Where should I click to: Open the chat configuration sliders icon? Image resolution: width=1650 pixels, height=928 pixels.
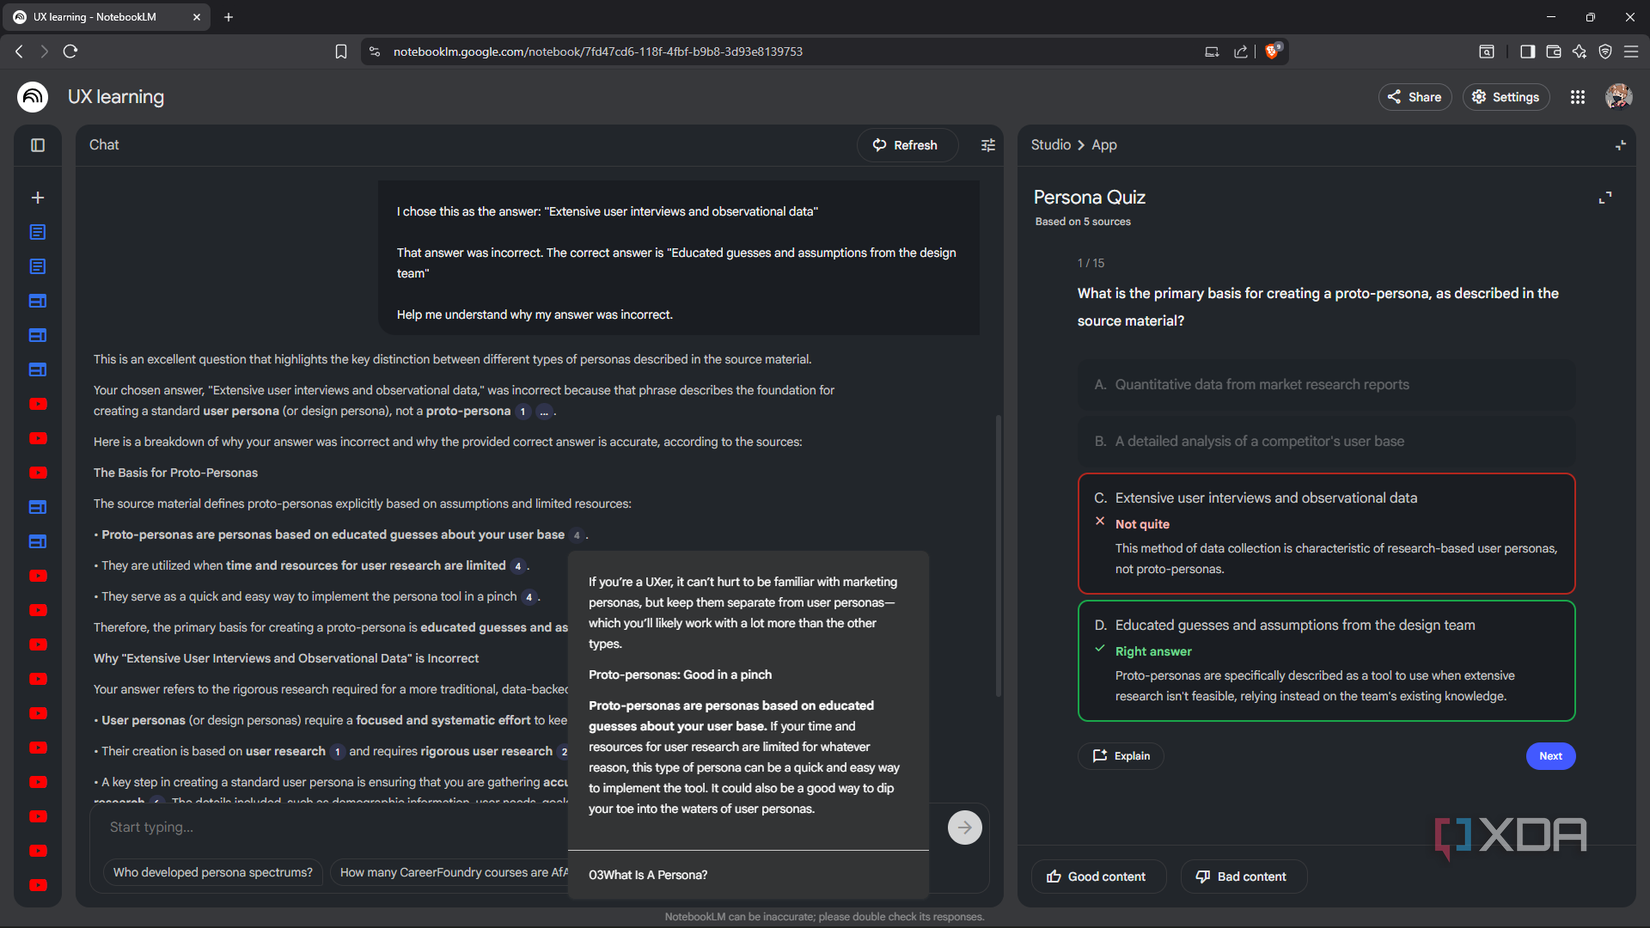coord(988,145)
